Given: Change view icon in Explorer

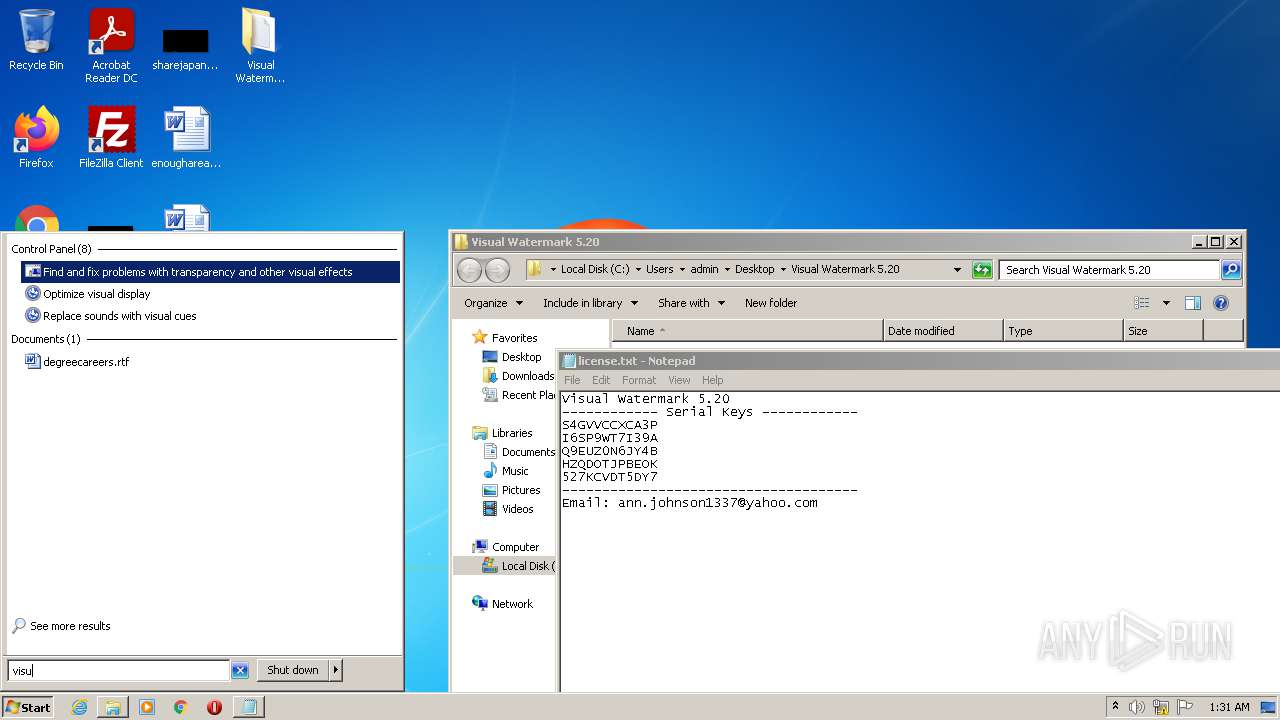Looking at the screenshot, I should [x=1142, y=303].
